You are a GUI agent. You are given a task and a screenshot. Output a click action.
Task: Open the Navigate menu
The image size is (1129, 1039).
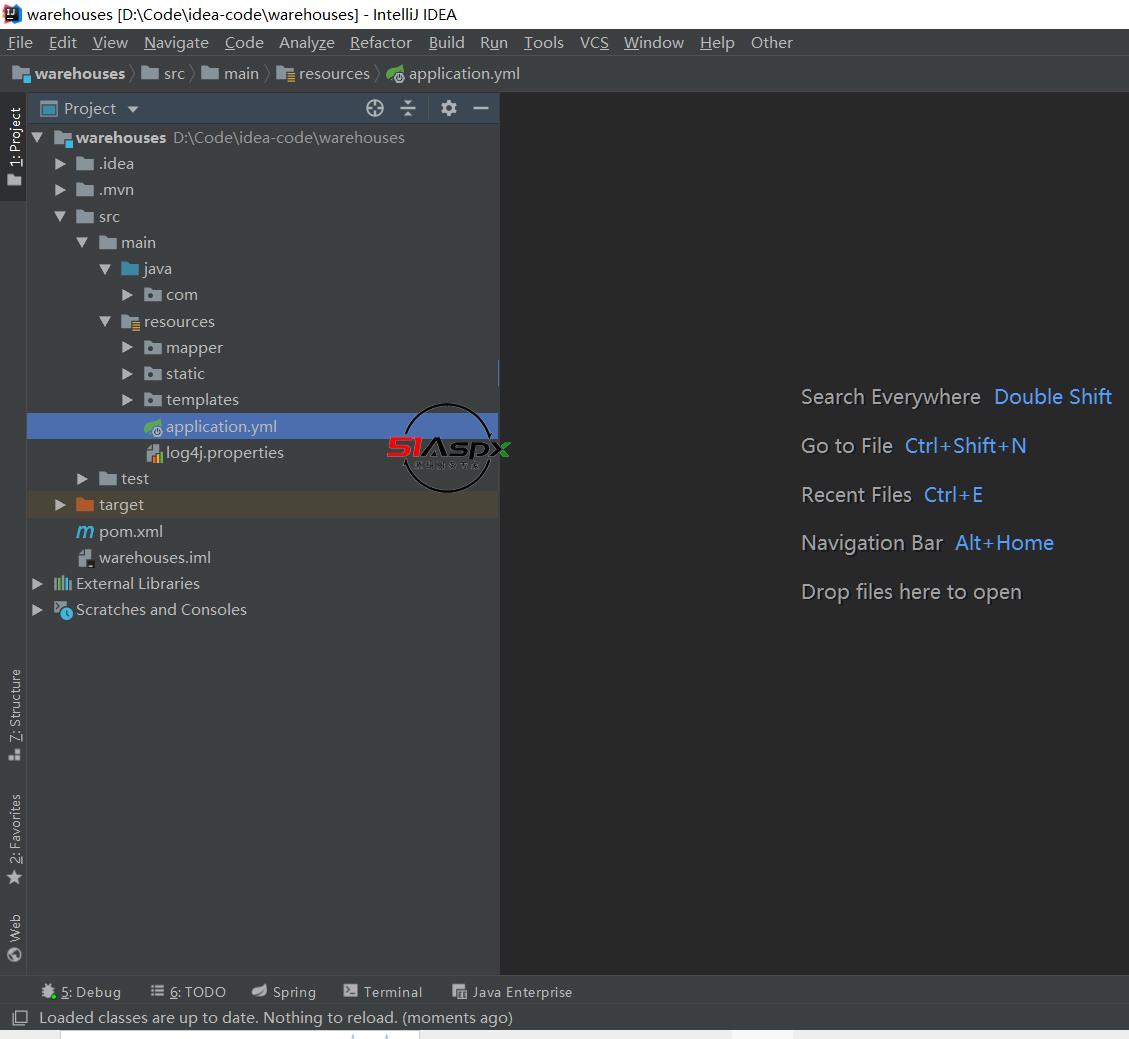coord(176,42)
